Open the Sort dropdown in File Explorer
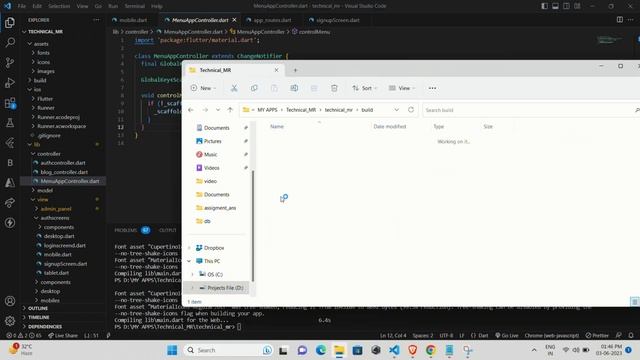Viewport: 640px width, 360px height. point(364,88)
